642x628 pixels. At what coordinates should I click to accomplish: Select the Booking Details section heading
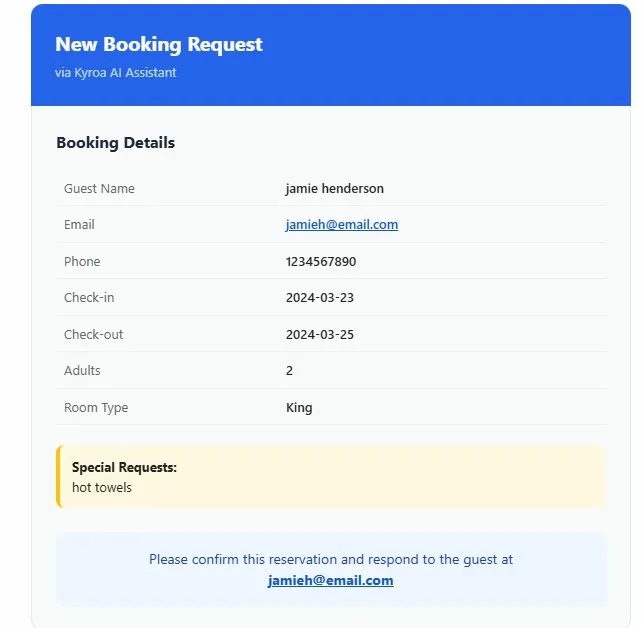click(115, 143)
